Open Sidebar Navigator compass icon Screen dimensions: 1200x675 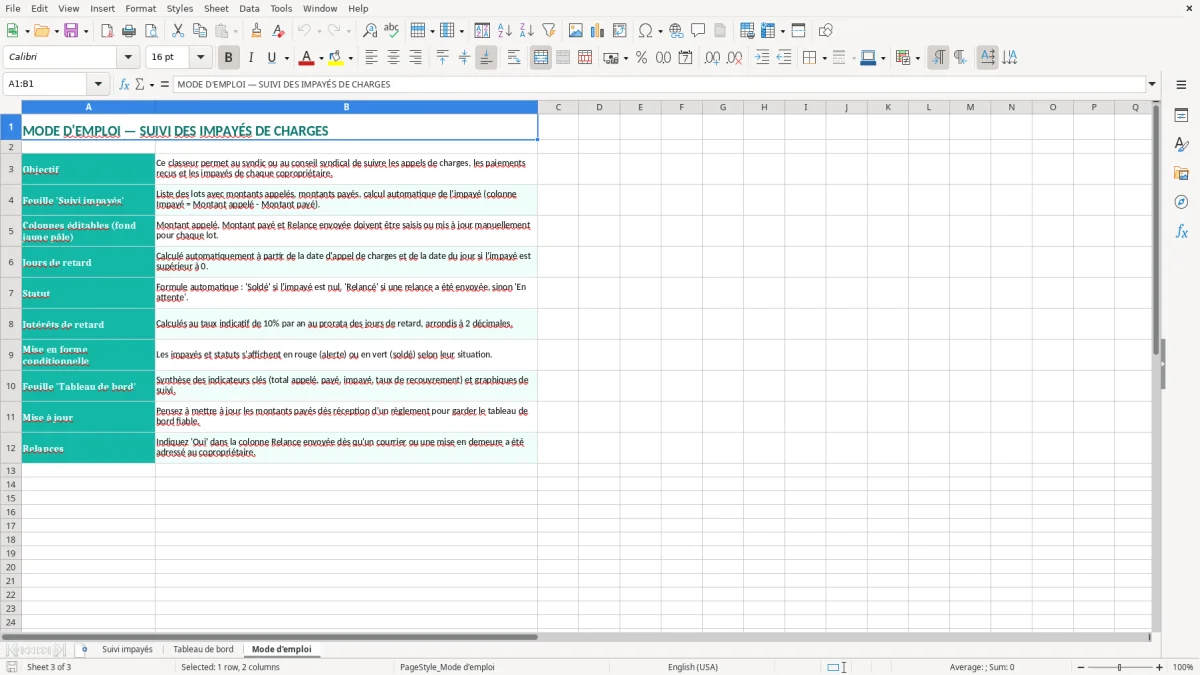click(1181, 202)
